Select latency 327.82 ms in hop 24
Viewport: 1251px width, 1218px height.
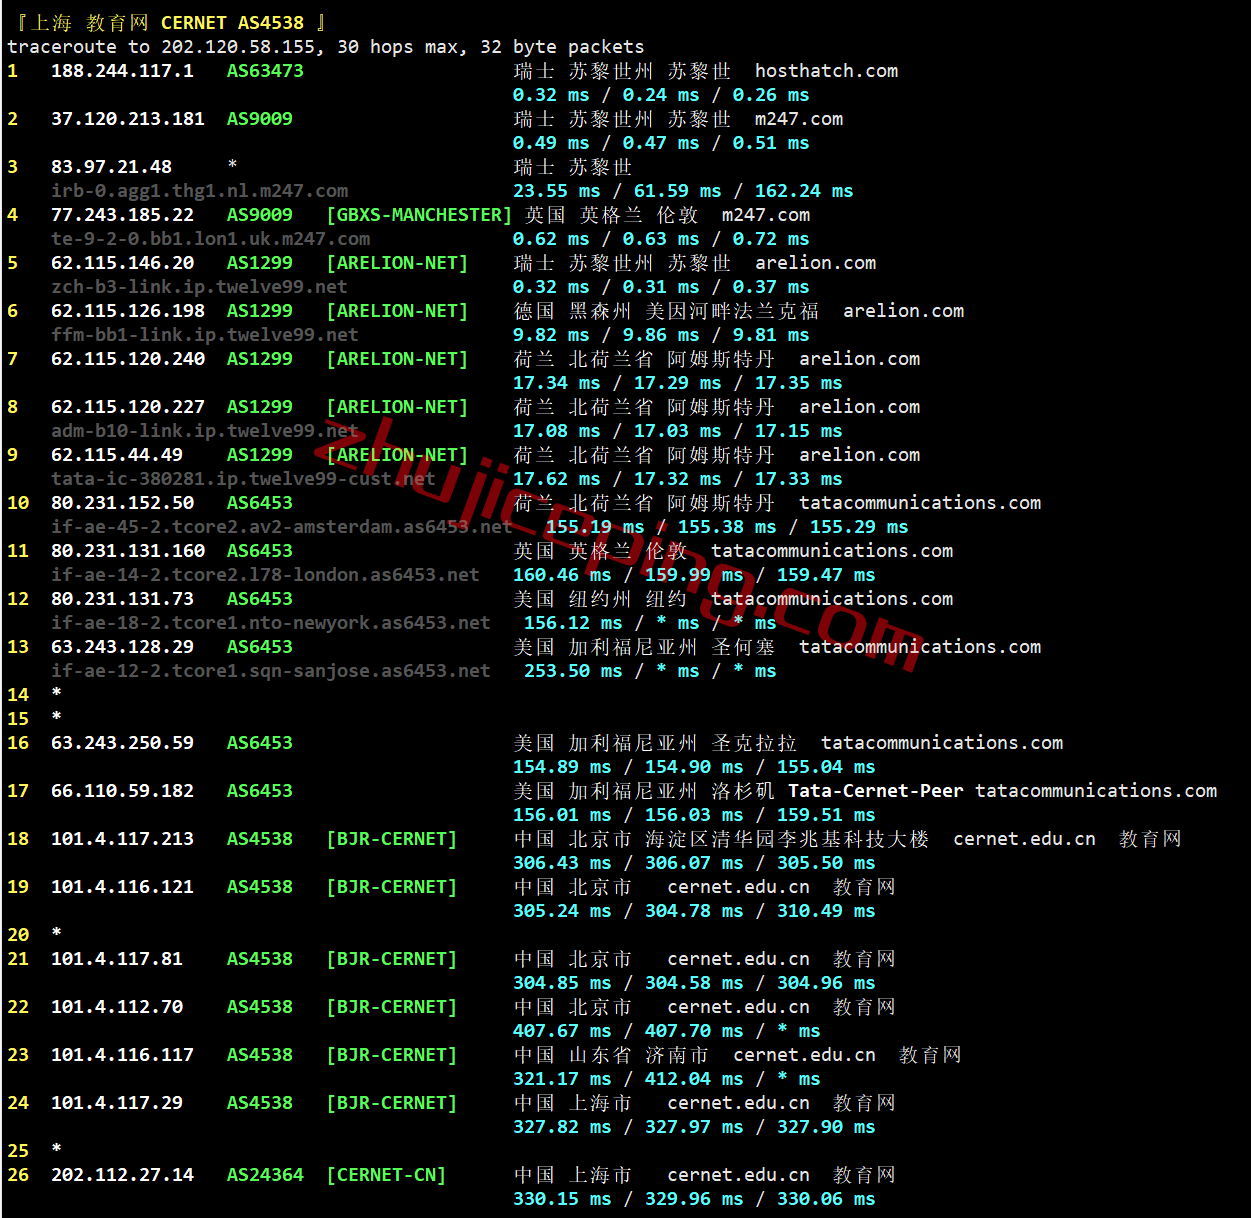pos(562,1127)
